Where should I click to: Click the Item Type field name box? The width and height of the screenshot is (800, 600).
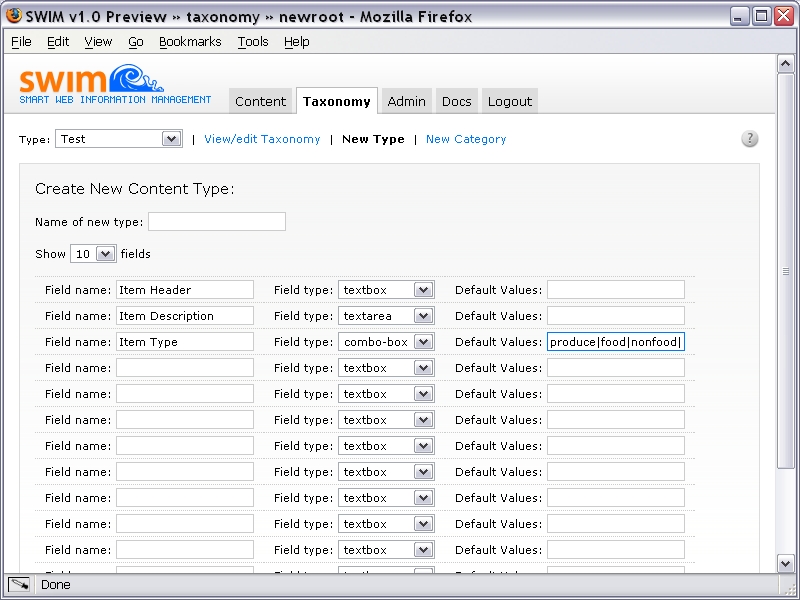[x=185, y=342]
